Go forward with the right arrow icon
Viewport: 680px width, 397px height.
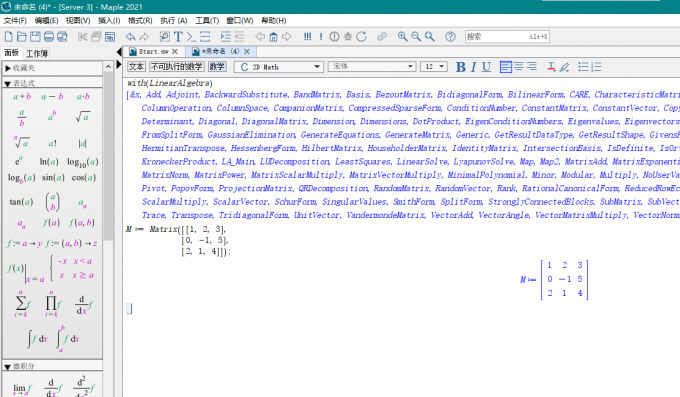tap(287, 37)
